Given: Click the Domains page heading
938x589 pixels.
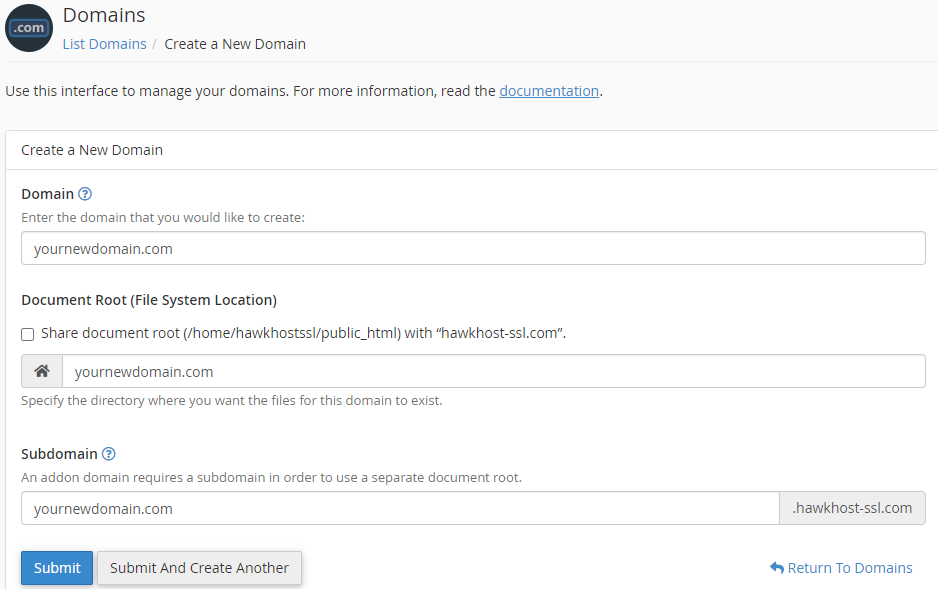Looking at the screenshot, I should [104, 16].
